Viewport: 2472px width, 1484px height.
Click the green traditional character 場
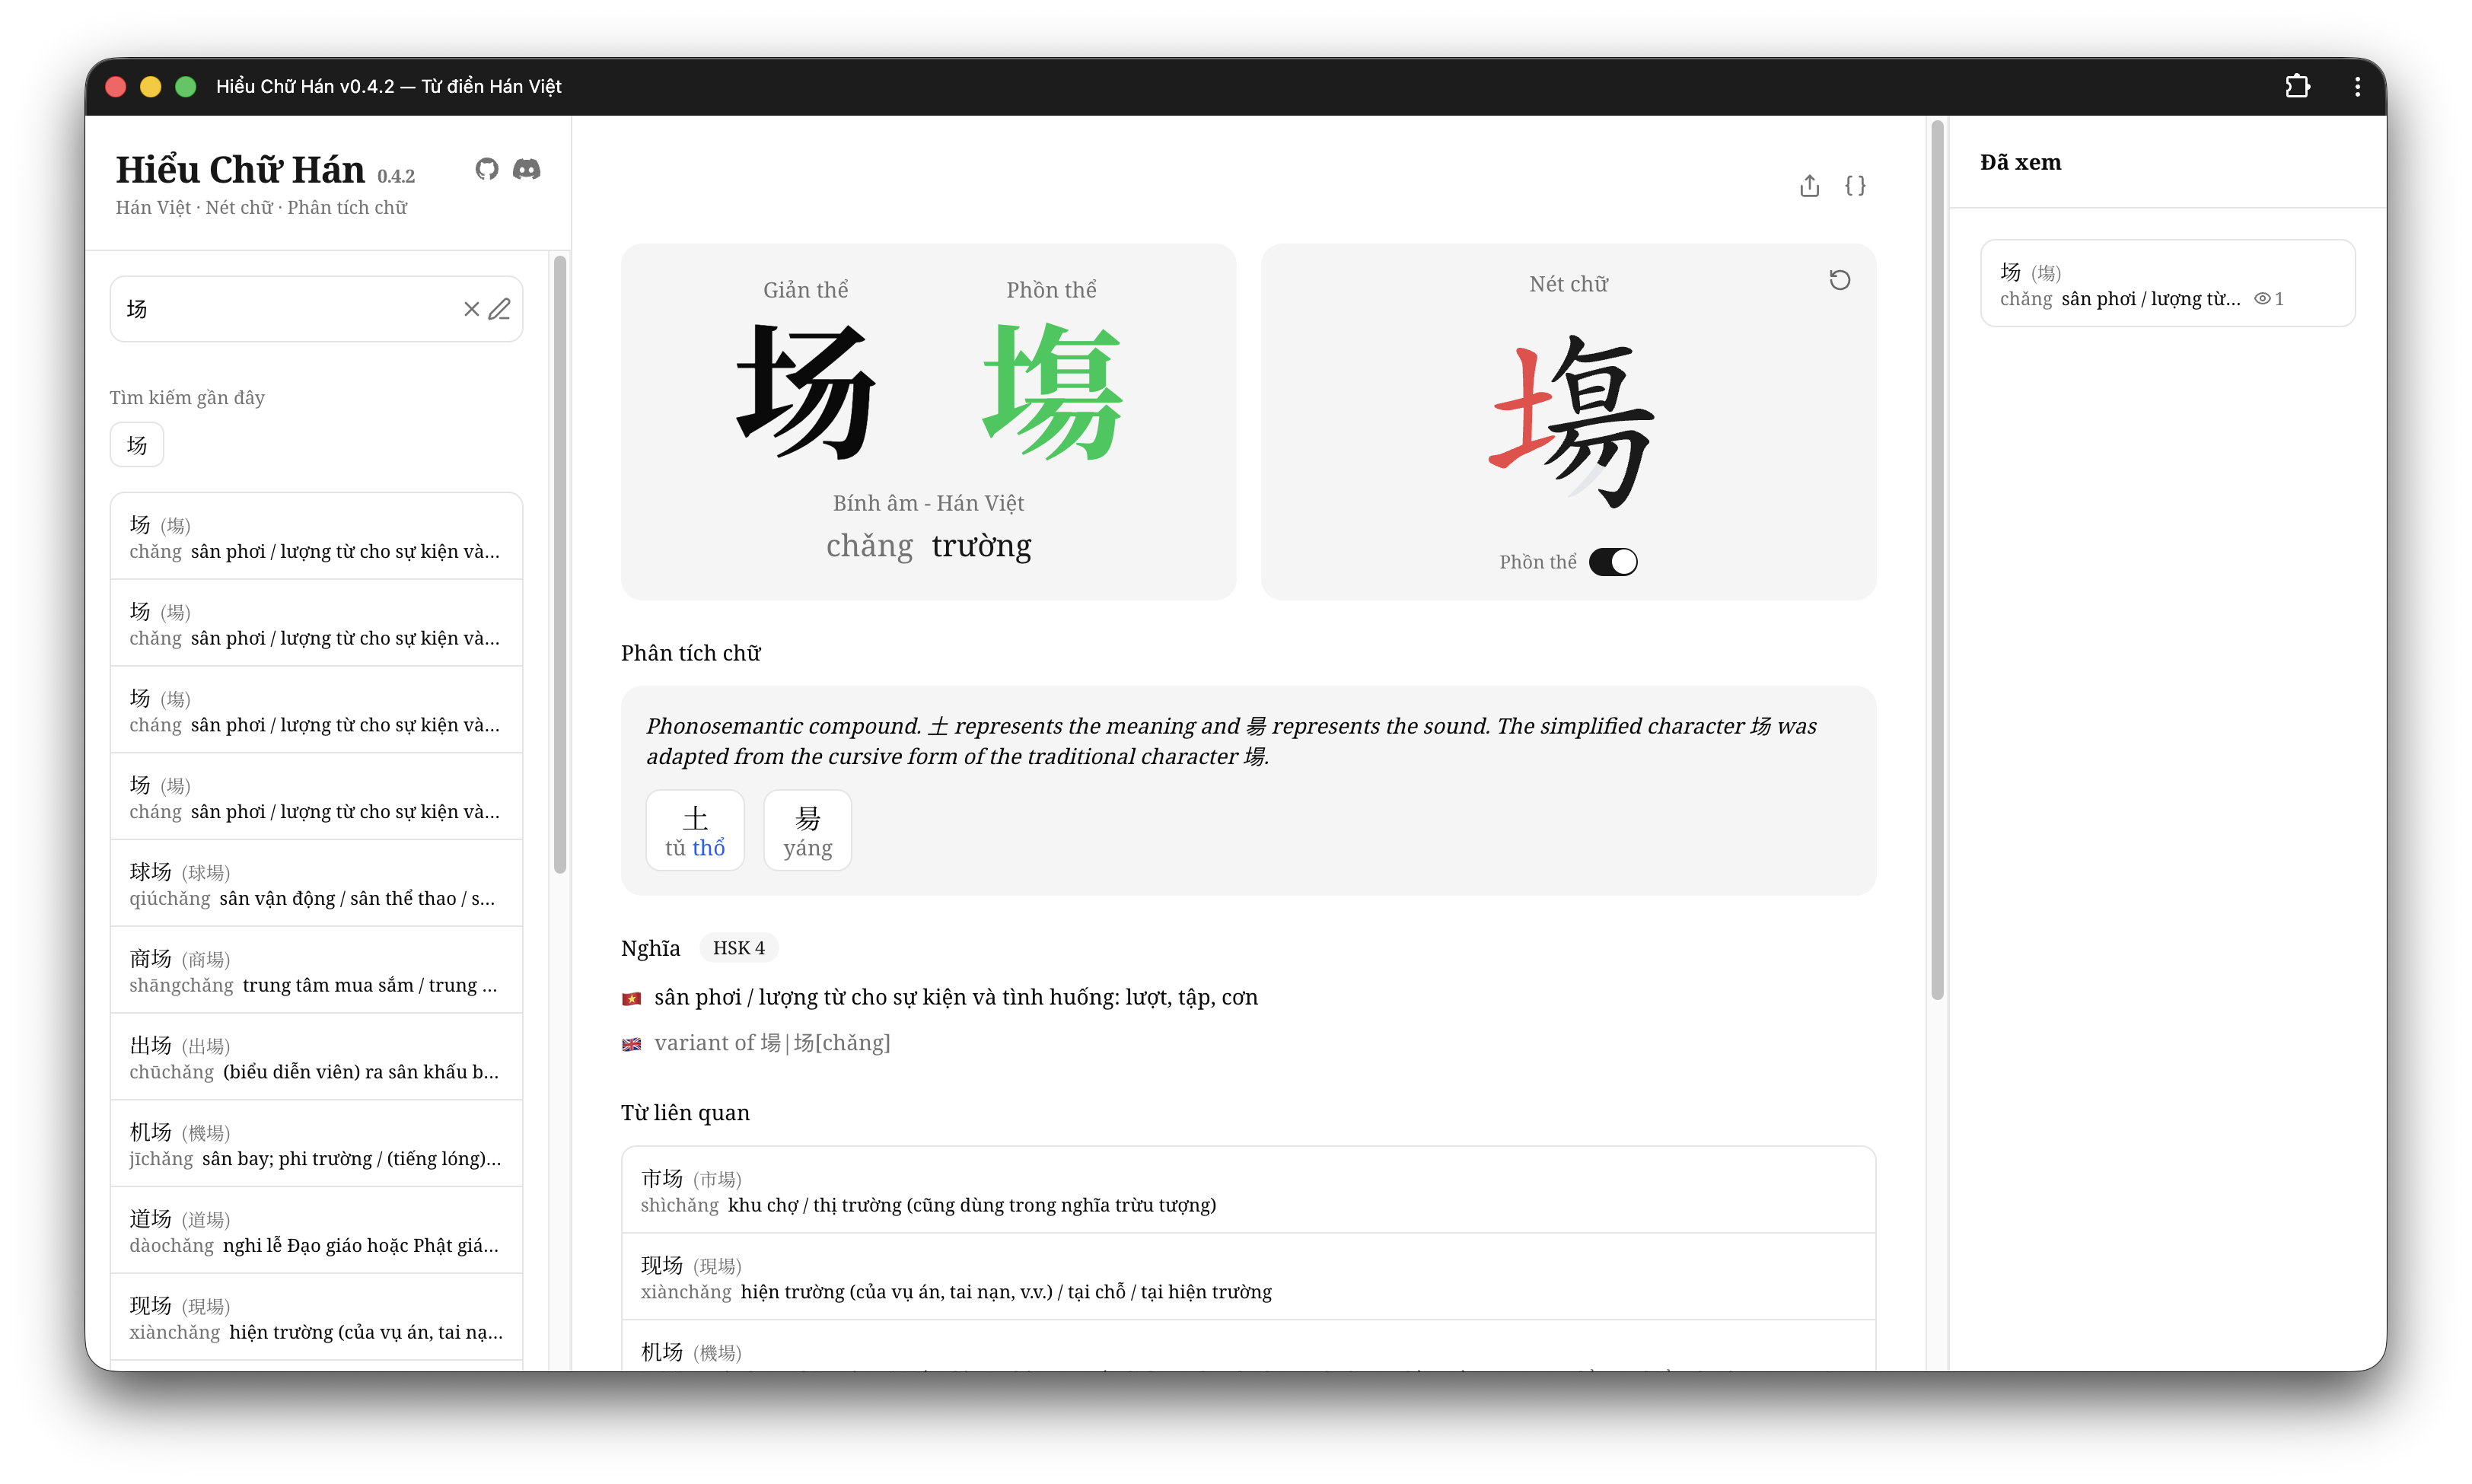tap(1052, 392)
